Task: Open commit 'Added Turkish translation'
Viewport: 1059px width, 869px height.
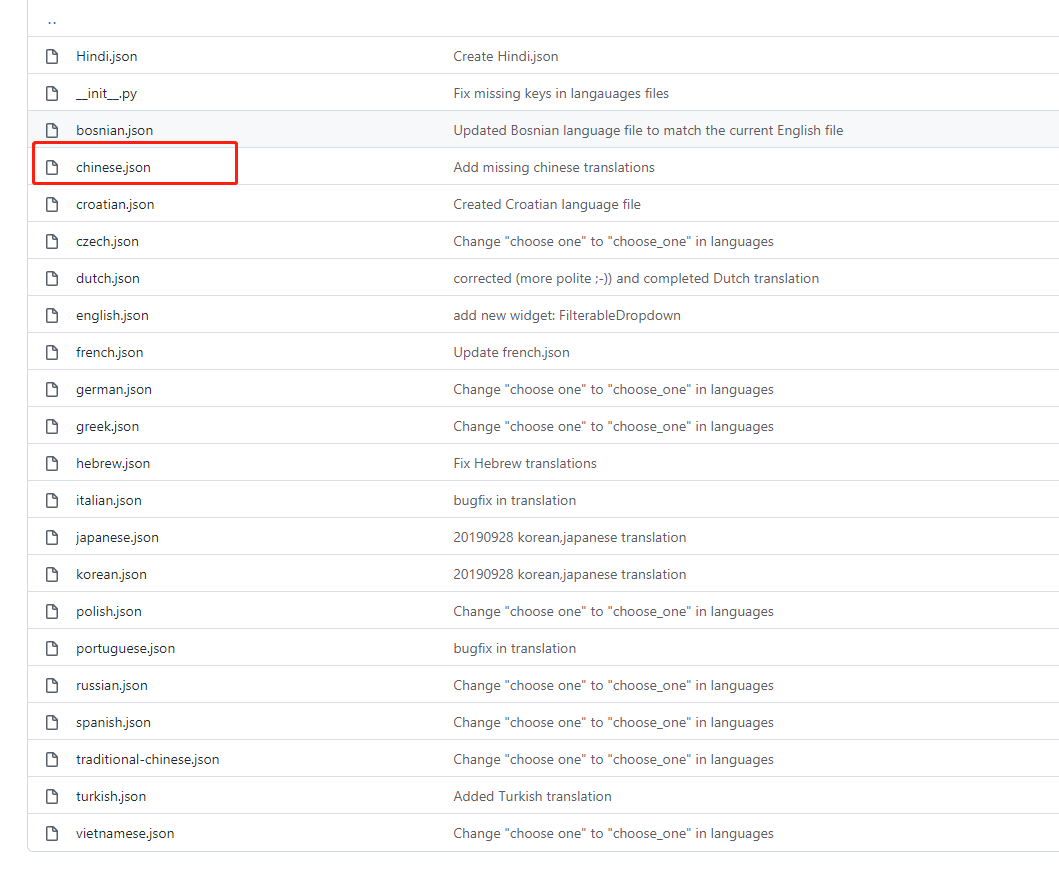Action: (532, 797)
